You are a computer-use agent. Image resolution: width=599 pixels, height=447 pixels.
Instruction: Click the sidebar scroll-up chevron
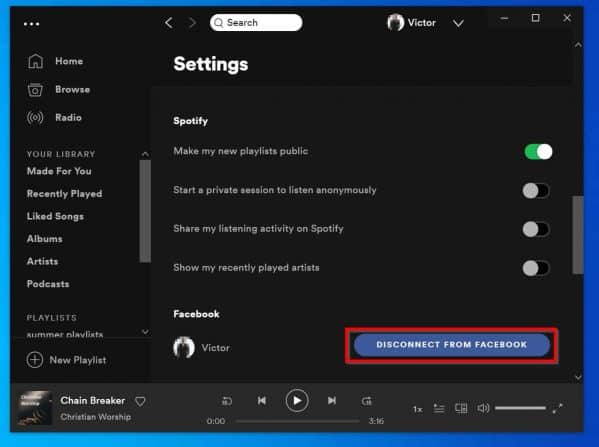tap(145, 154)
